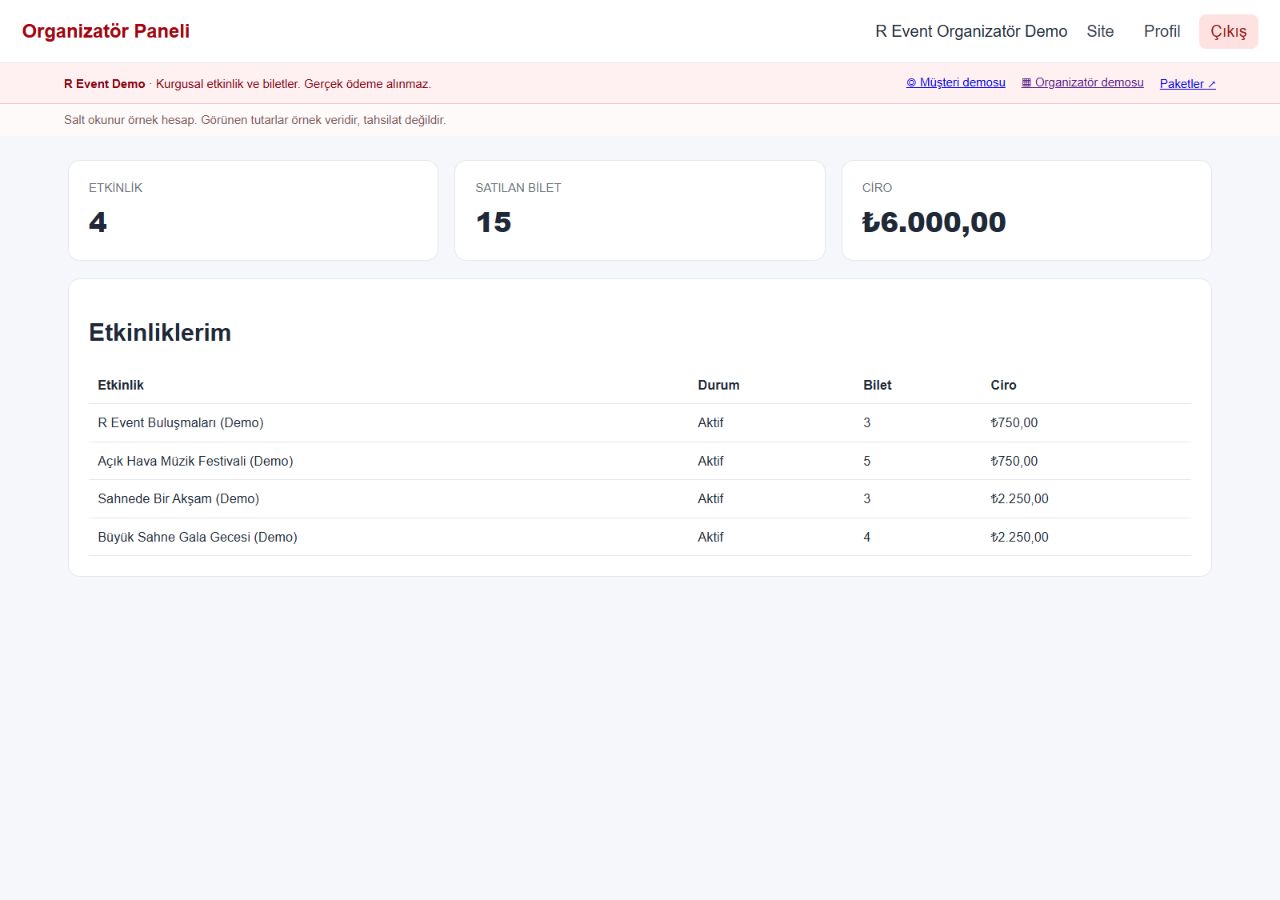Click the Aktif status of R Event Buluşmaları
This screenshot has width=1280, height=900.
(710, 423)
